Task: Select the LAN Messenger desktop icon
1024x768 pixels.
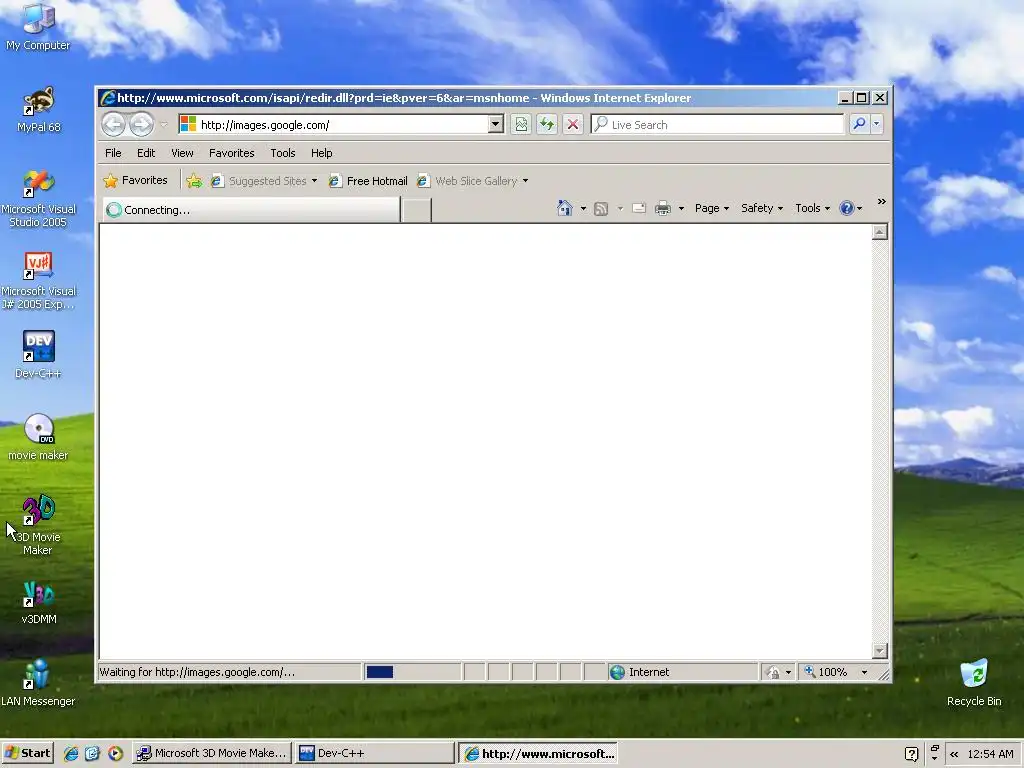Action: tap(38, 682)
